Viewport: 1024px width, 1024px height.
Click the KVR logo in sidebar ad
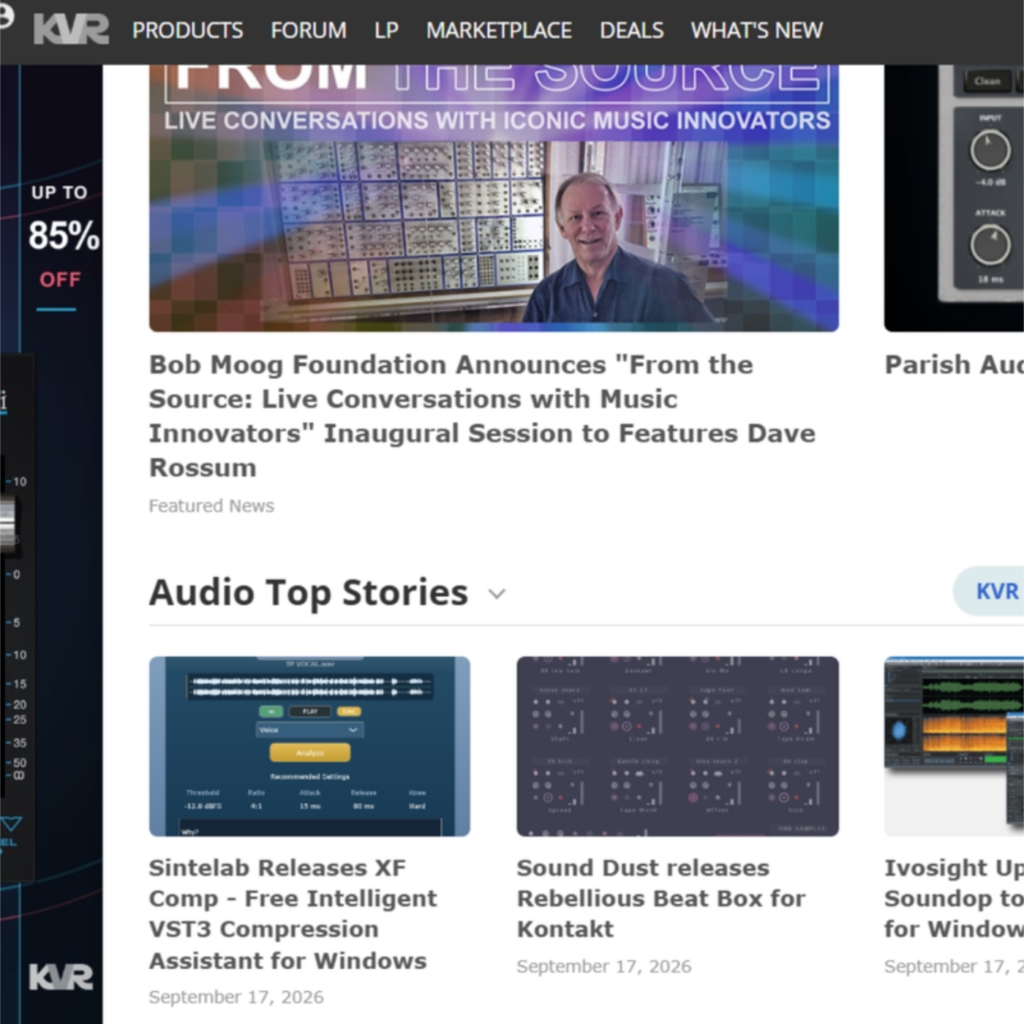click(61, 977)
